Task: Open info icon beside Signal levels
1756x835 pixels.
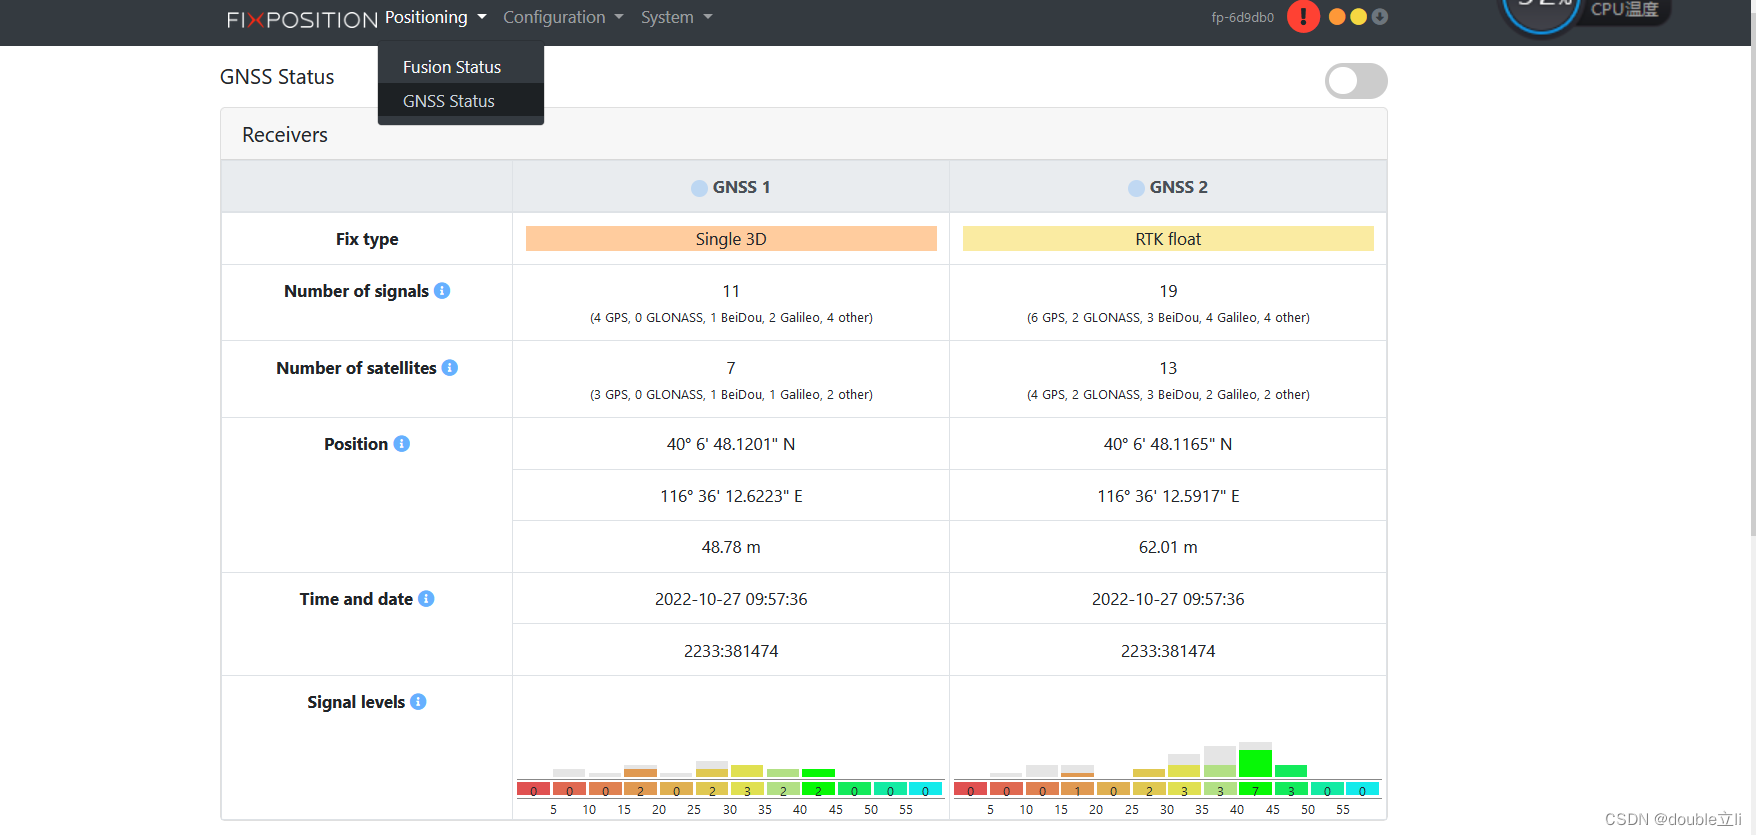Action: coord(418,702)
